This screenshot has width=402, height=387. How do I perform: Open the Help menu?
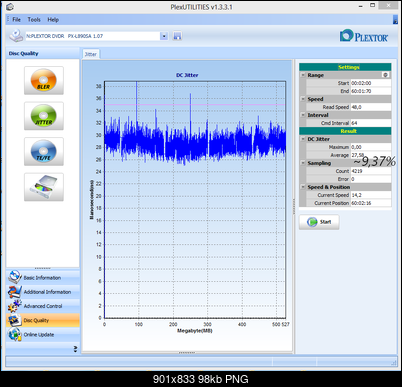point(53,20)
